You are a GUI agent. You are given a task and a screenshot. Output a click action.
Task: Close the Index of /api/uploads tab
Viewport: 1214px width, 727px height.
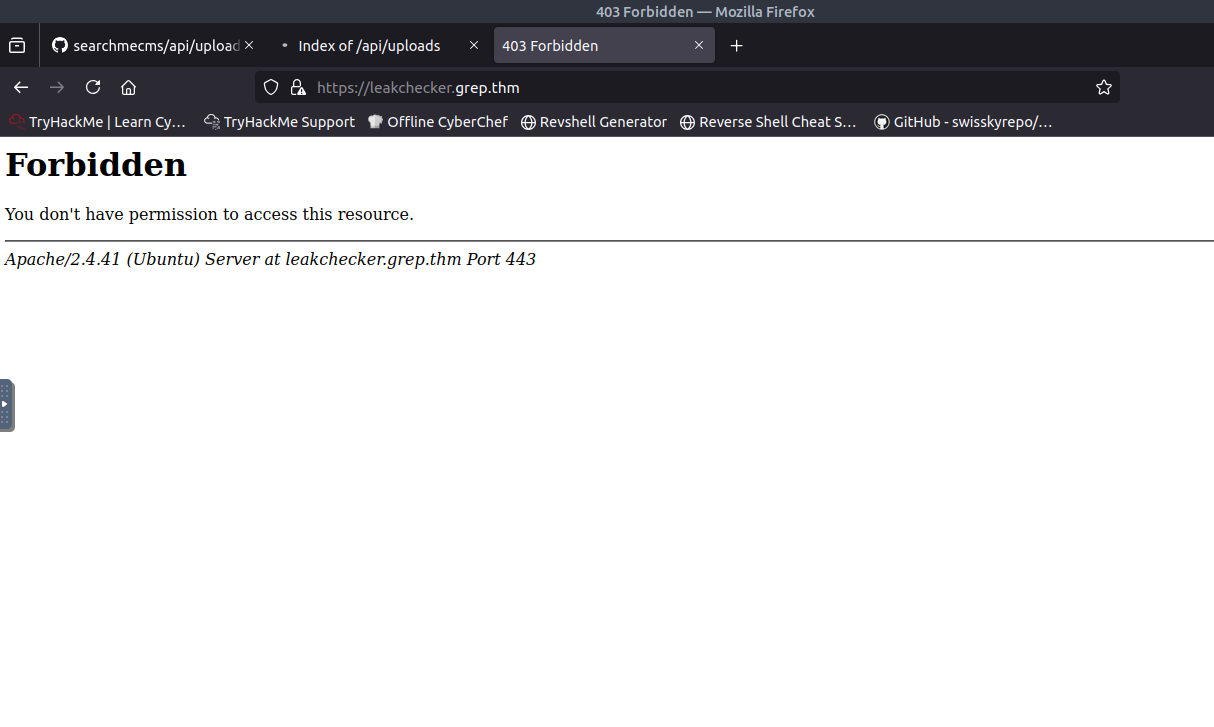[474, 46]
